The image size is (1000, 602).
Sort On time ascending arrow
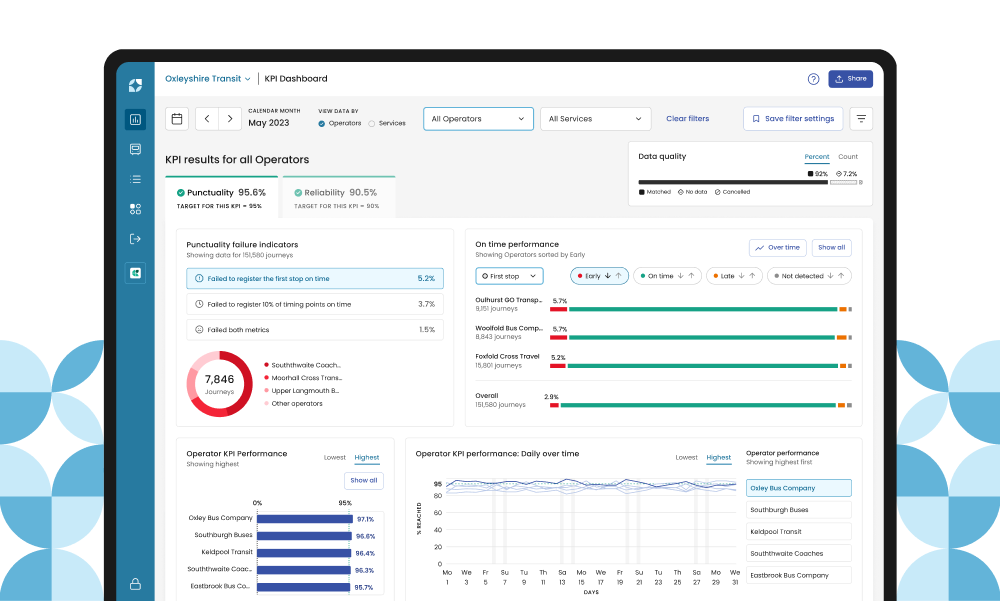(x=691, y=276)
